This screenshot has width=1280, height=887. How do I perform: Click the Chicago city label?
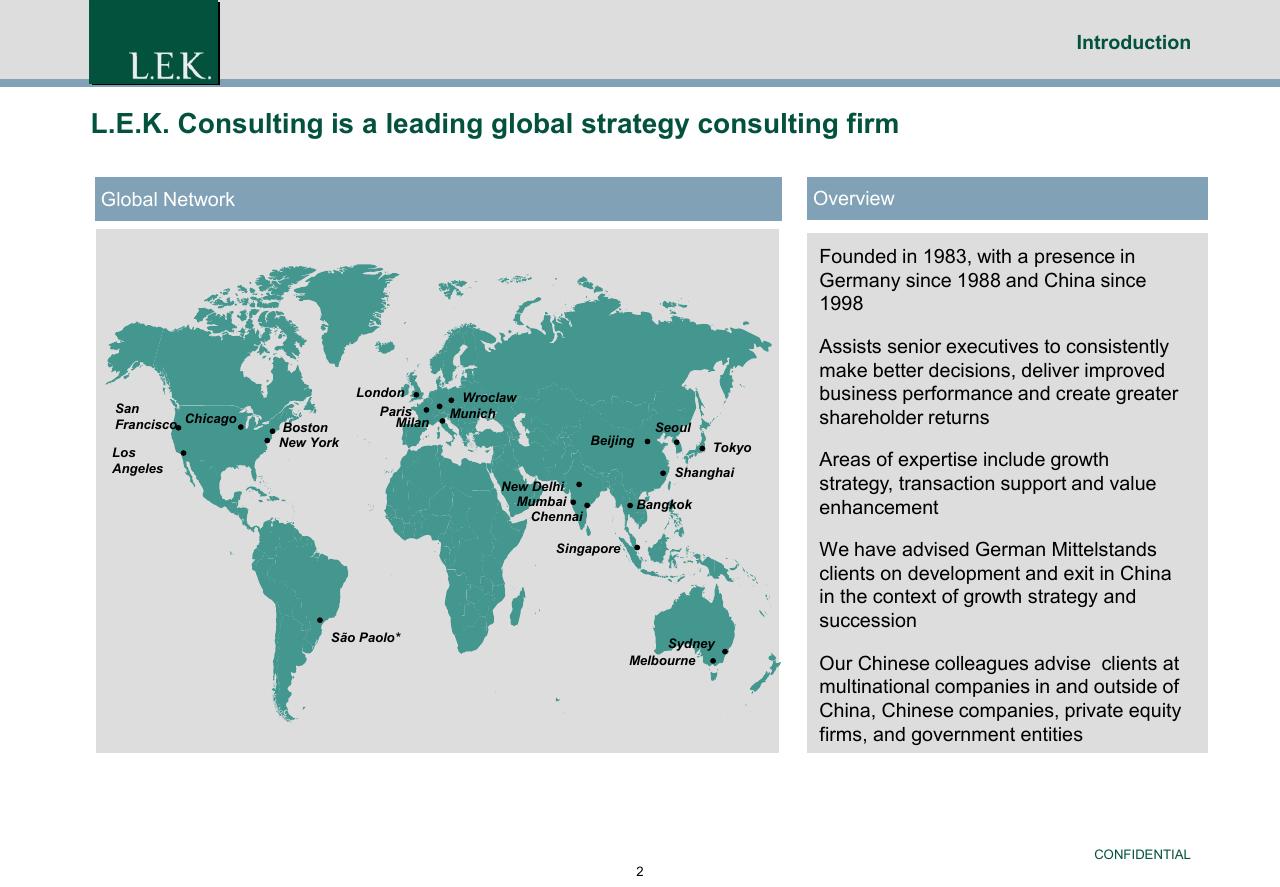(x=211, y=419)
